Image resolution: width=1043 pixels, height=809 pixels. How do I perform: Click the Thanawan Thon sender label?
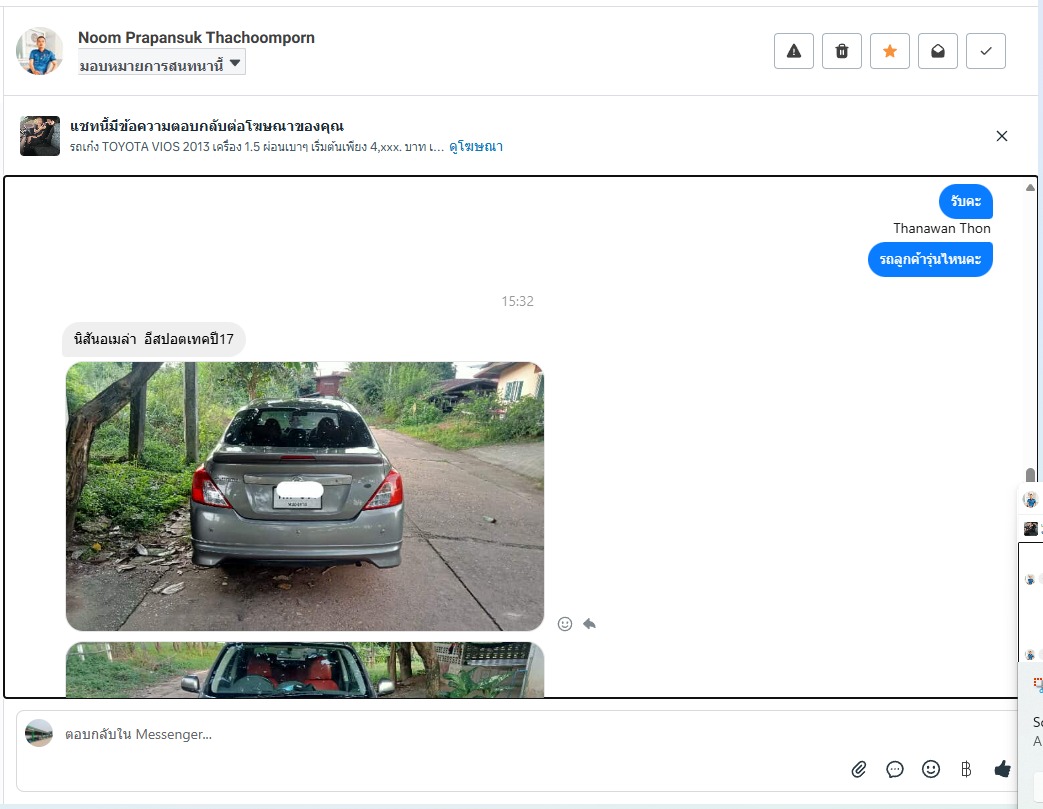coord(942,228)
